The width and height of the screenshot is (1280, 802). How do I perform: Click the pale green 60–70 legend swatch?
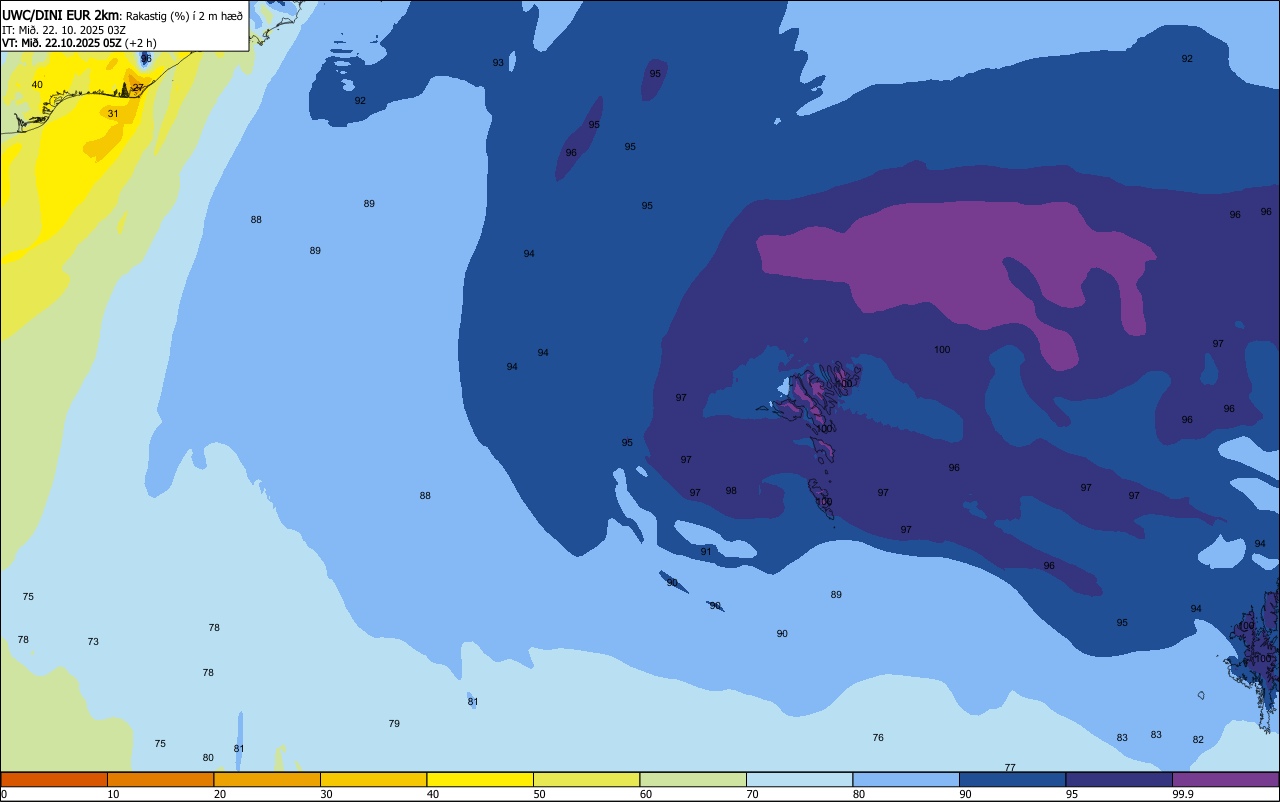[x=693, y=779]
